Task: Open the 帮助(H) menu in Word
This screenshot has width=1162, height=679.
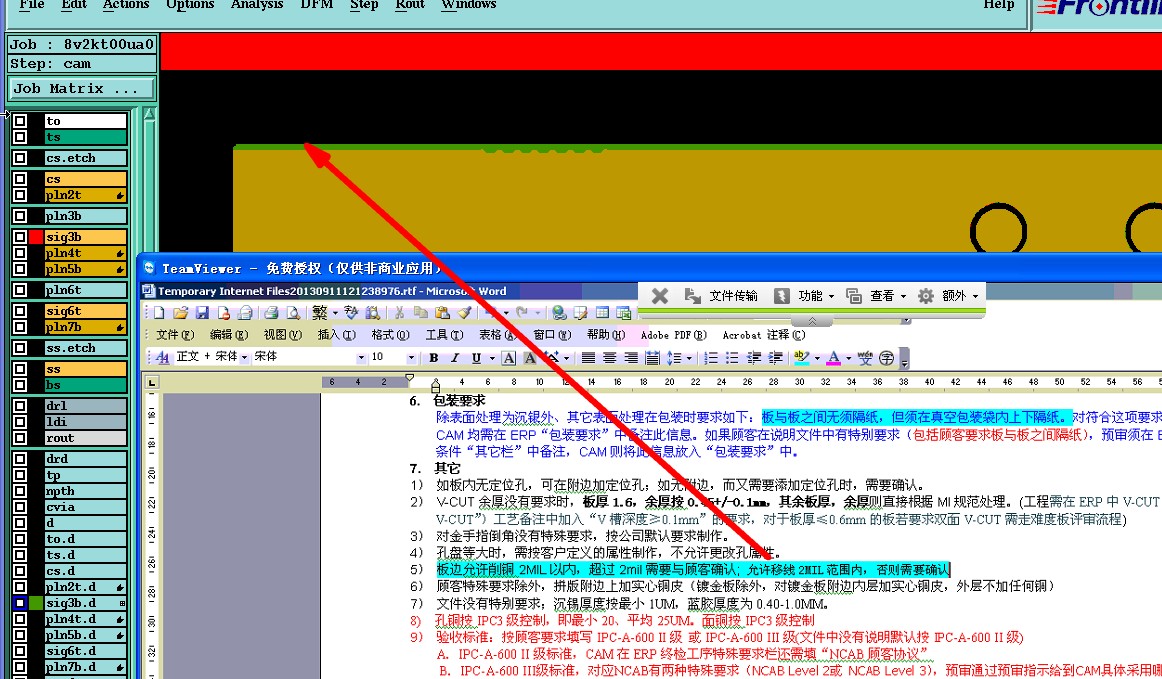Action: (605, 335)
